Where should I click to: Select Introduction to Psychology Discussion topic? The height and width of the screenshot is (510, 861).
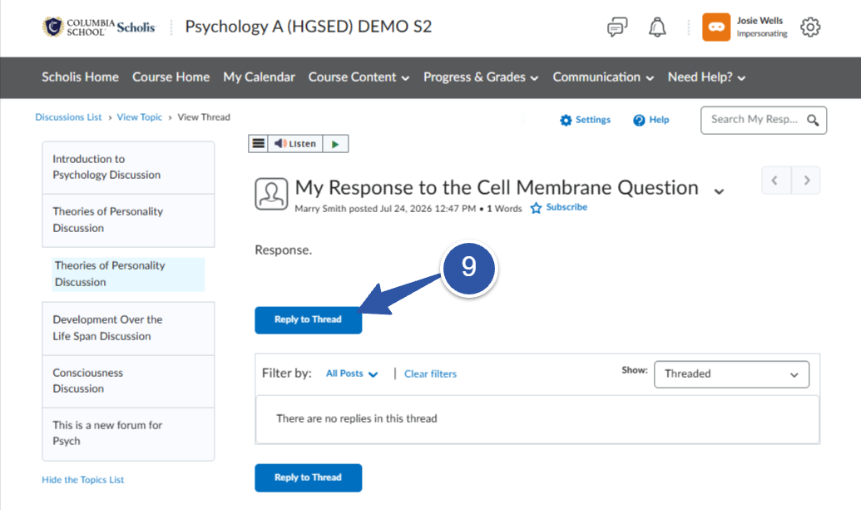click(128, 167)
